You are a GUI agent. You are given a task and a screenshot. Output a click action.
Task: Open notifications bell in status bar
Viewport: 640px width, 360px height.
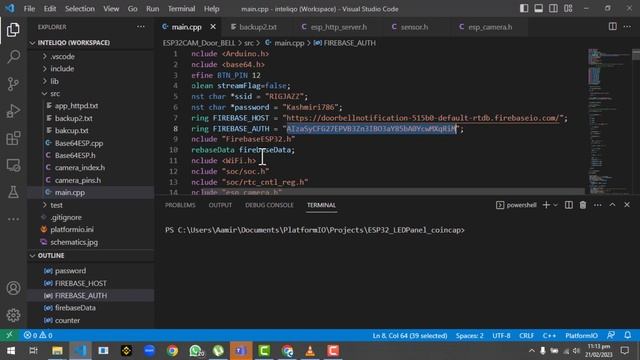[x=628, y=335]
